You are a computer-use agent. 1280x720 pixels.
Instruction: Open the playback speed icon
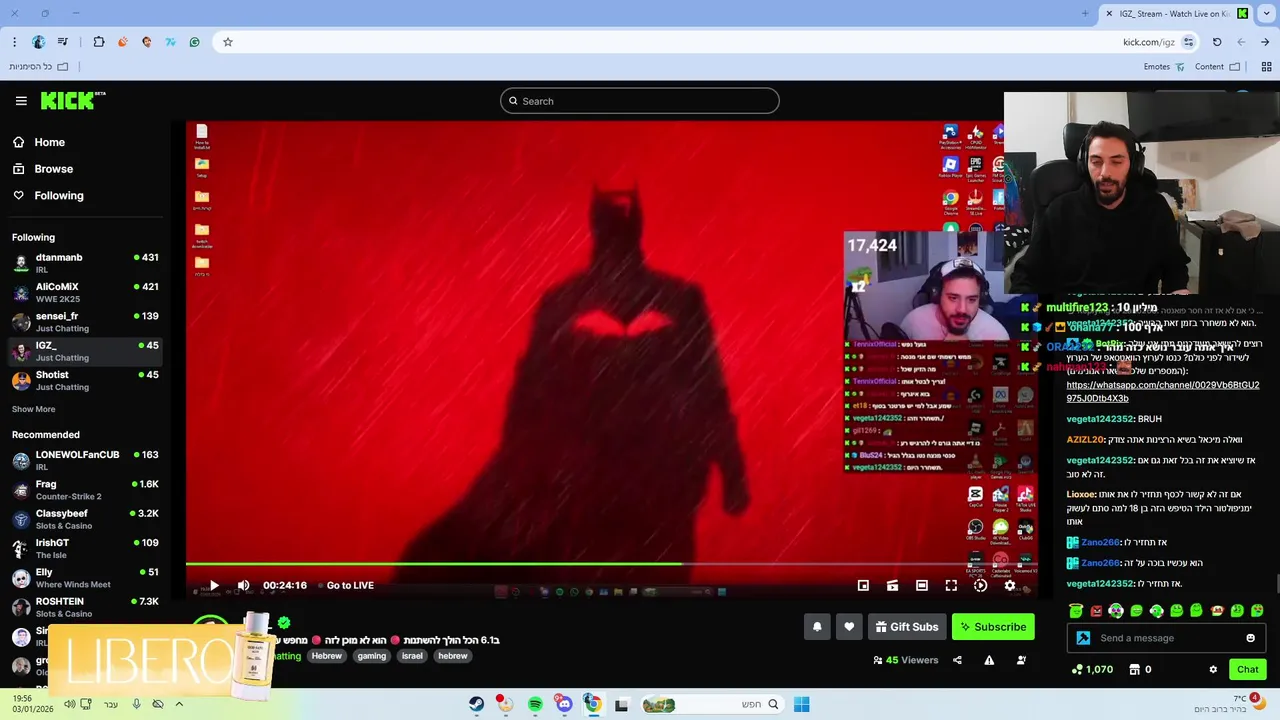[x=980, y=585]
